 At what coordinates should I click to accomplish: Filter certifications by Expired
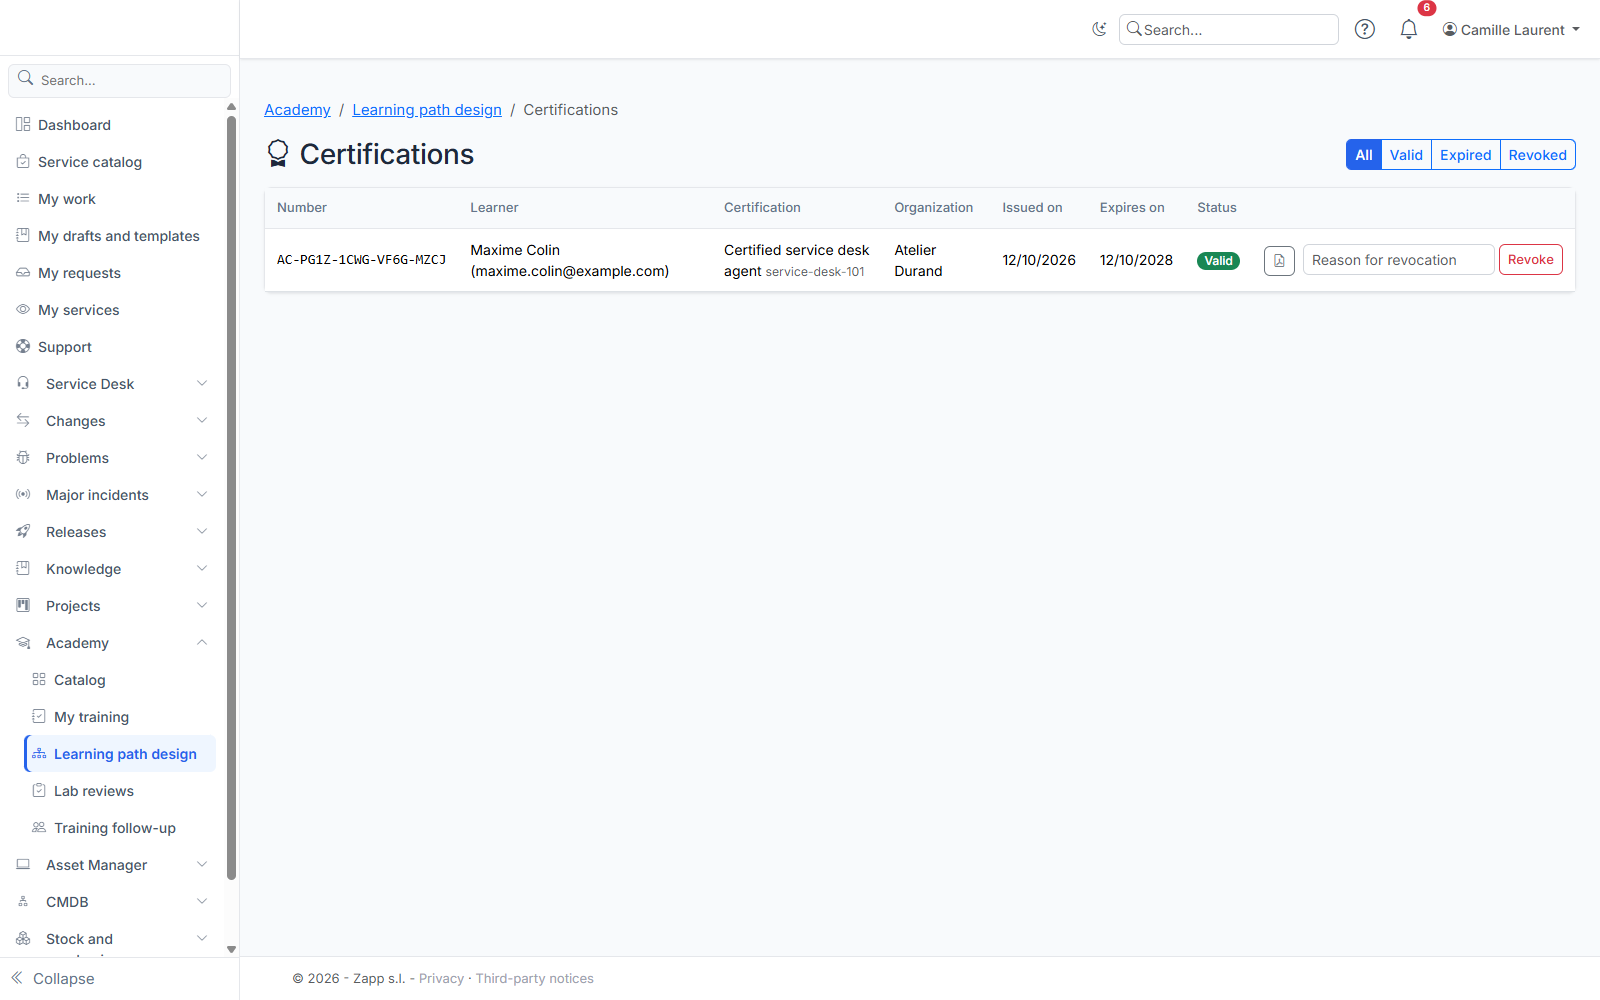(1466, 155)
